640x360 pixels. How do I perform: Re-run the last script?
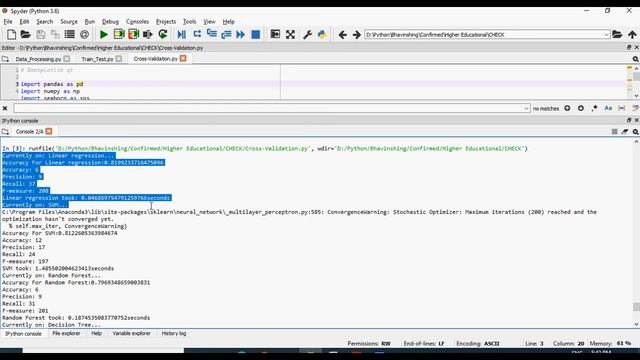162,35
